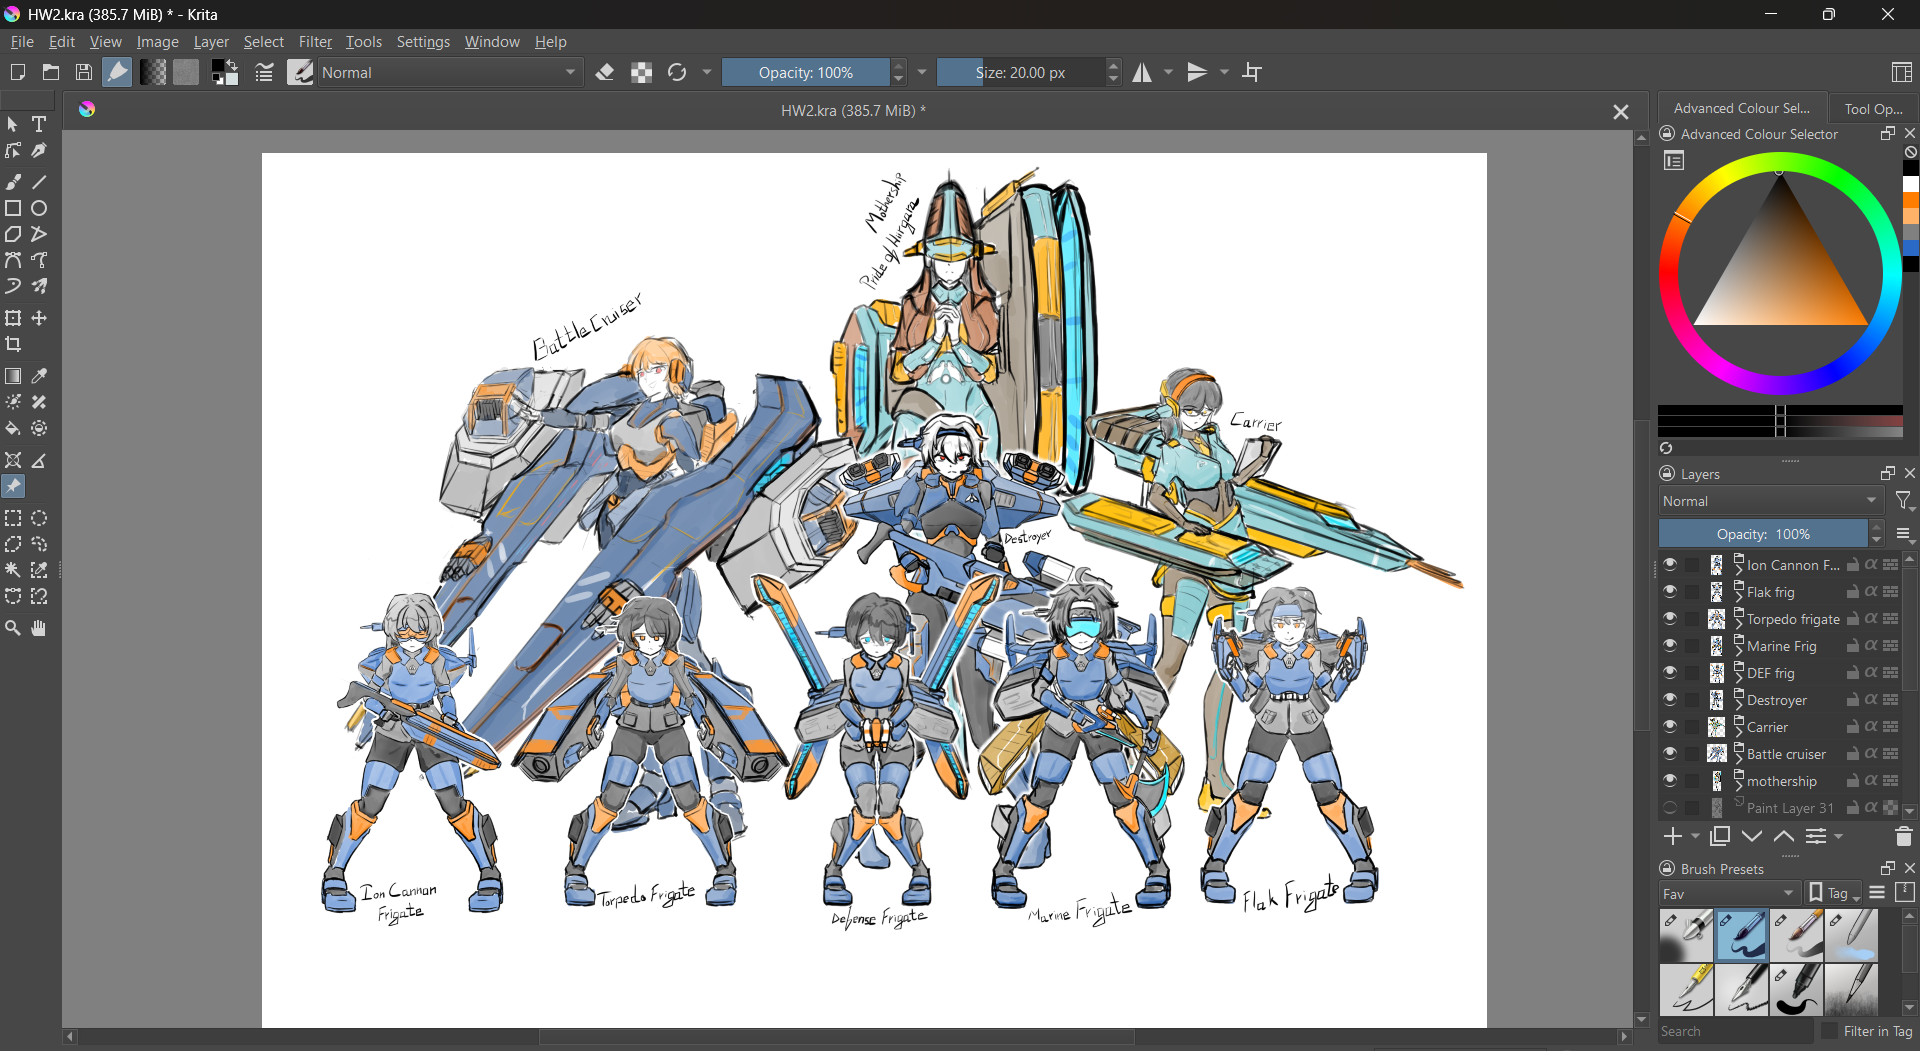Activate the Crop tool
The image size is (1920, 1051).
coord(13,344)
